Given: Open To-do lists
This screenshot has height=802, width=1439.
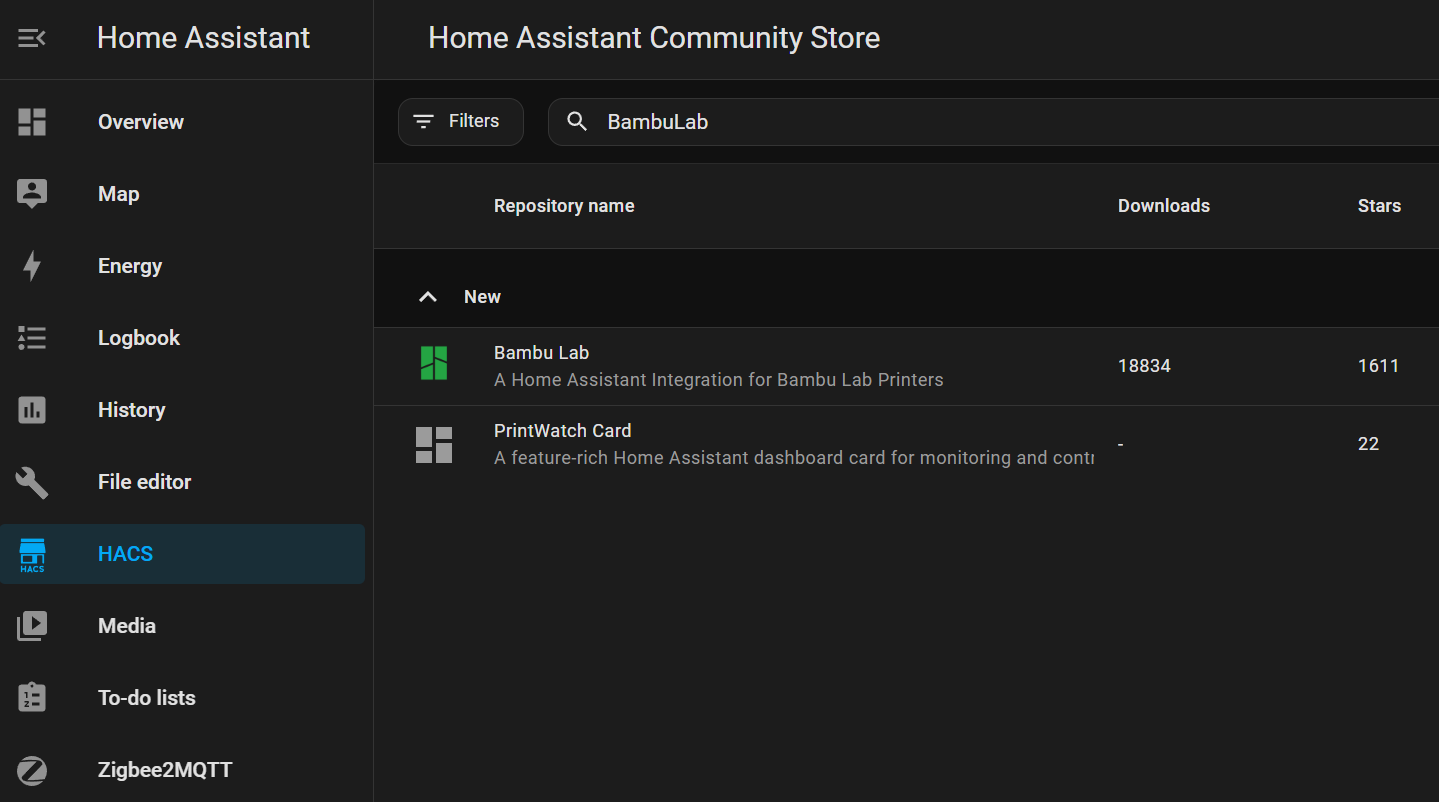Looking at the screenshot, I should tap(183, 698).
